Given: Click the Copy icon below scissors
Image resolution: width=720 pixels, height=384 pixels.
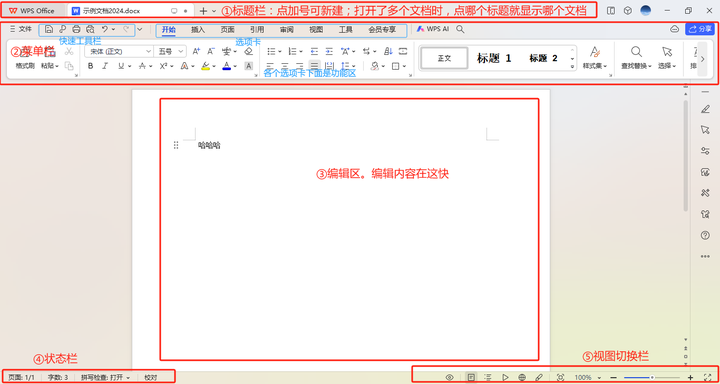Looking at the screenshot, I should [69, 66].
